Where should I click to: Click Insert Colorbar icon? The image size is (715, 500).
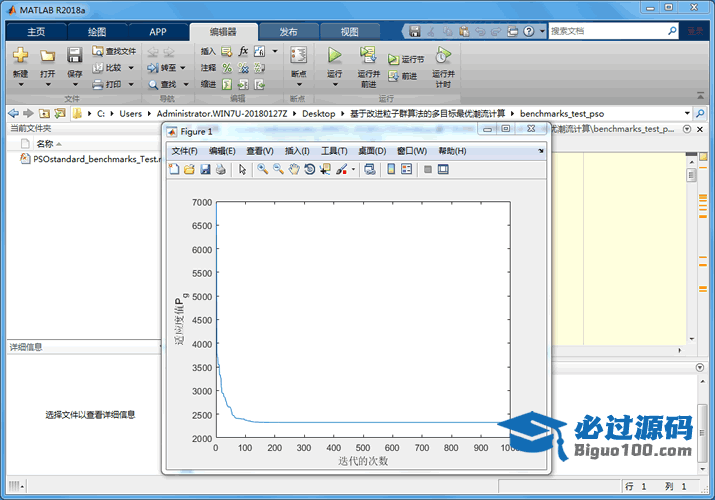(x=391, y=170)
